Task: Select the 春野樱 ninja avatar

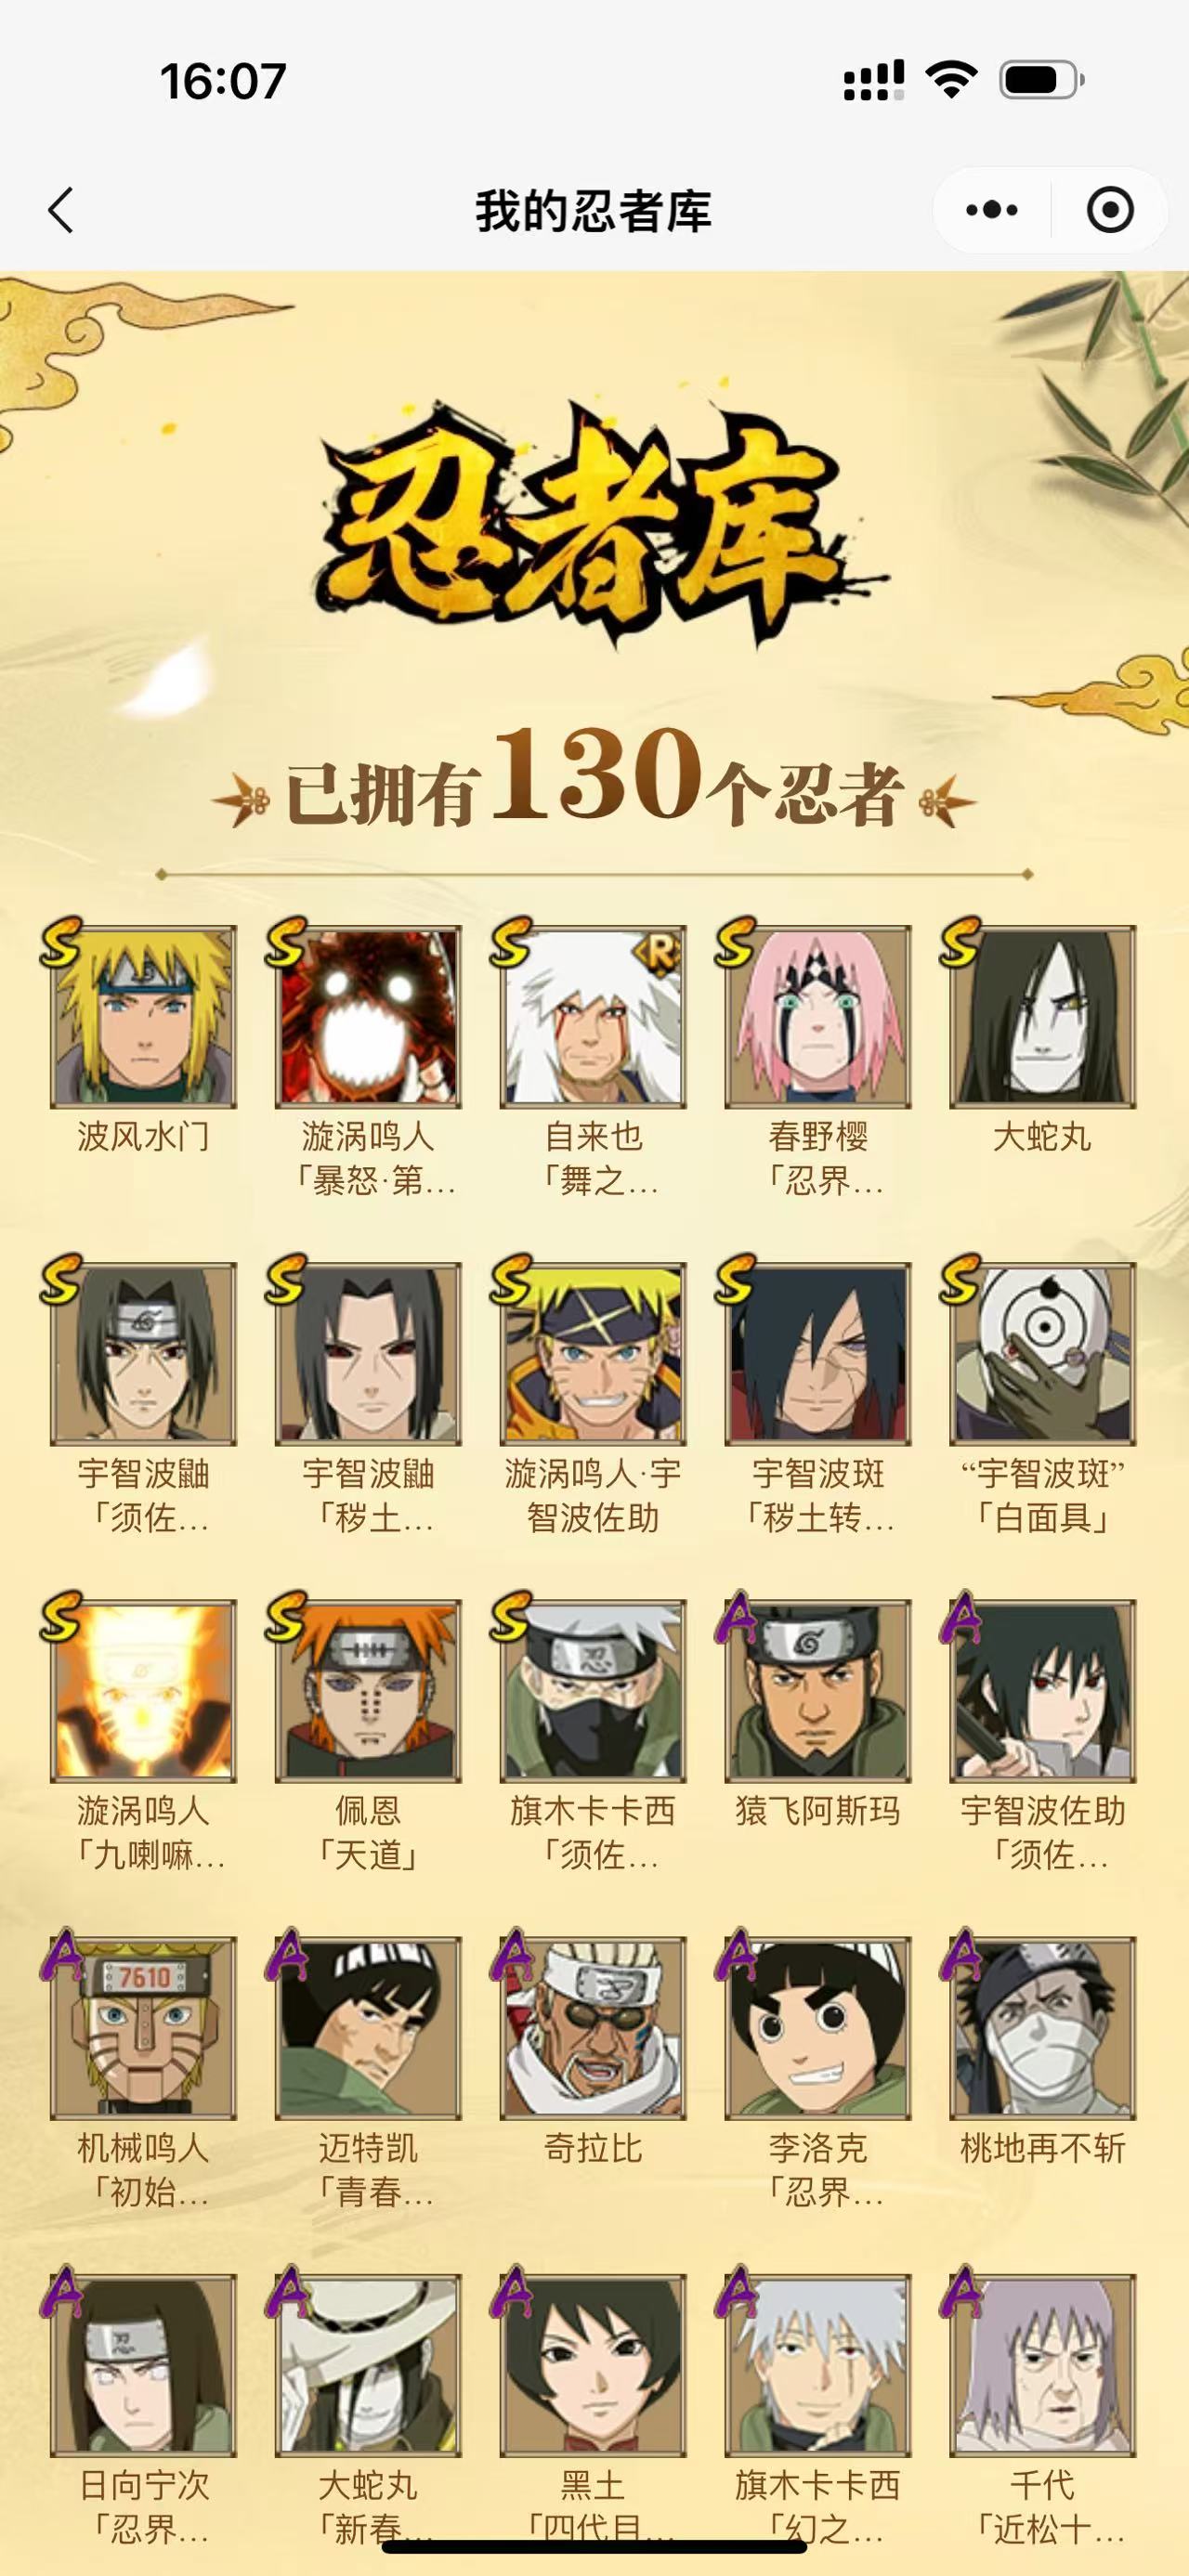Action: (x=818, y=1016)
